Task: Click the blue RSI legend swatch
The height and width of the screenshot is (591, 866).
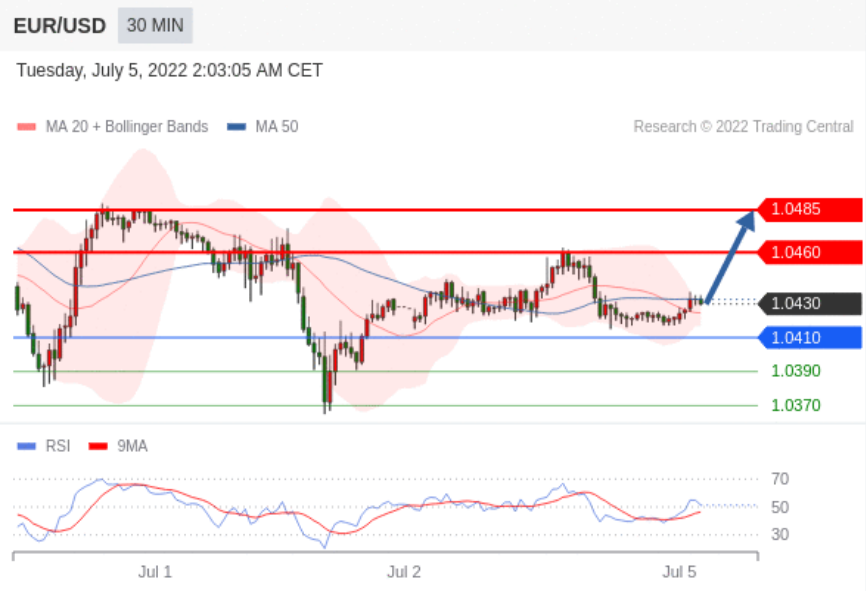Action: point(27,446)
